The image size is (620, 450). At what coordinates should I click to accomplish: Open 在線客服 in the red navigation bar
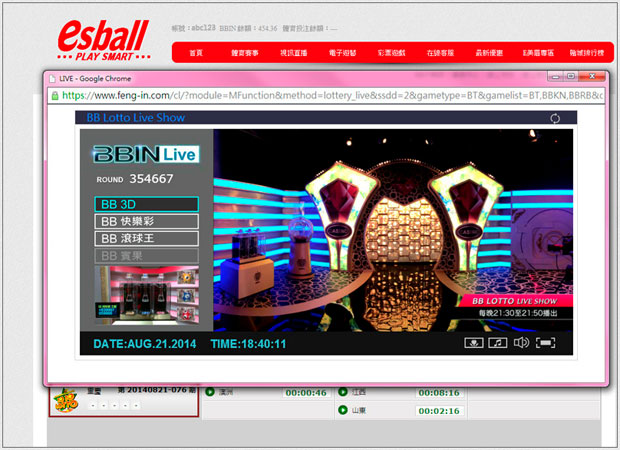click(440, 53)
